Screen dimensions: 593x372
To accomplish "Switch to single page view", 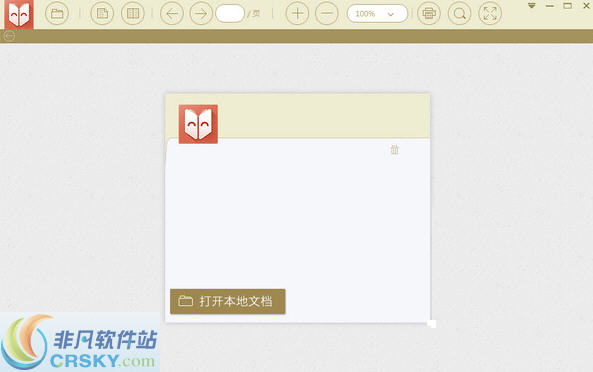I will click(x=102, y=14).
